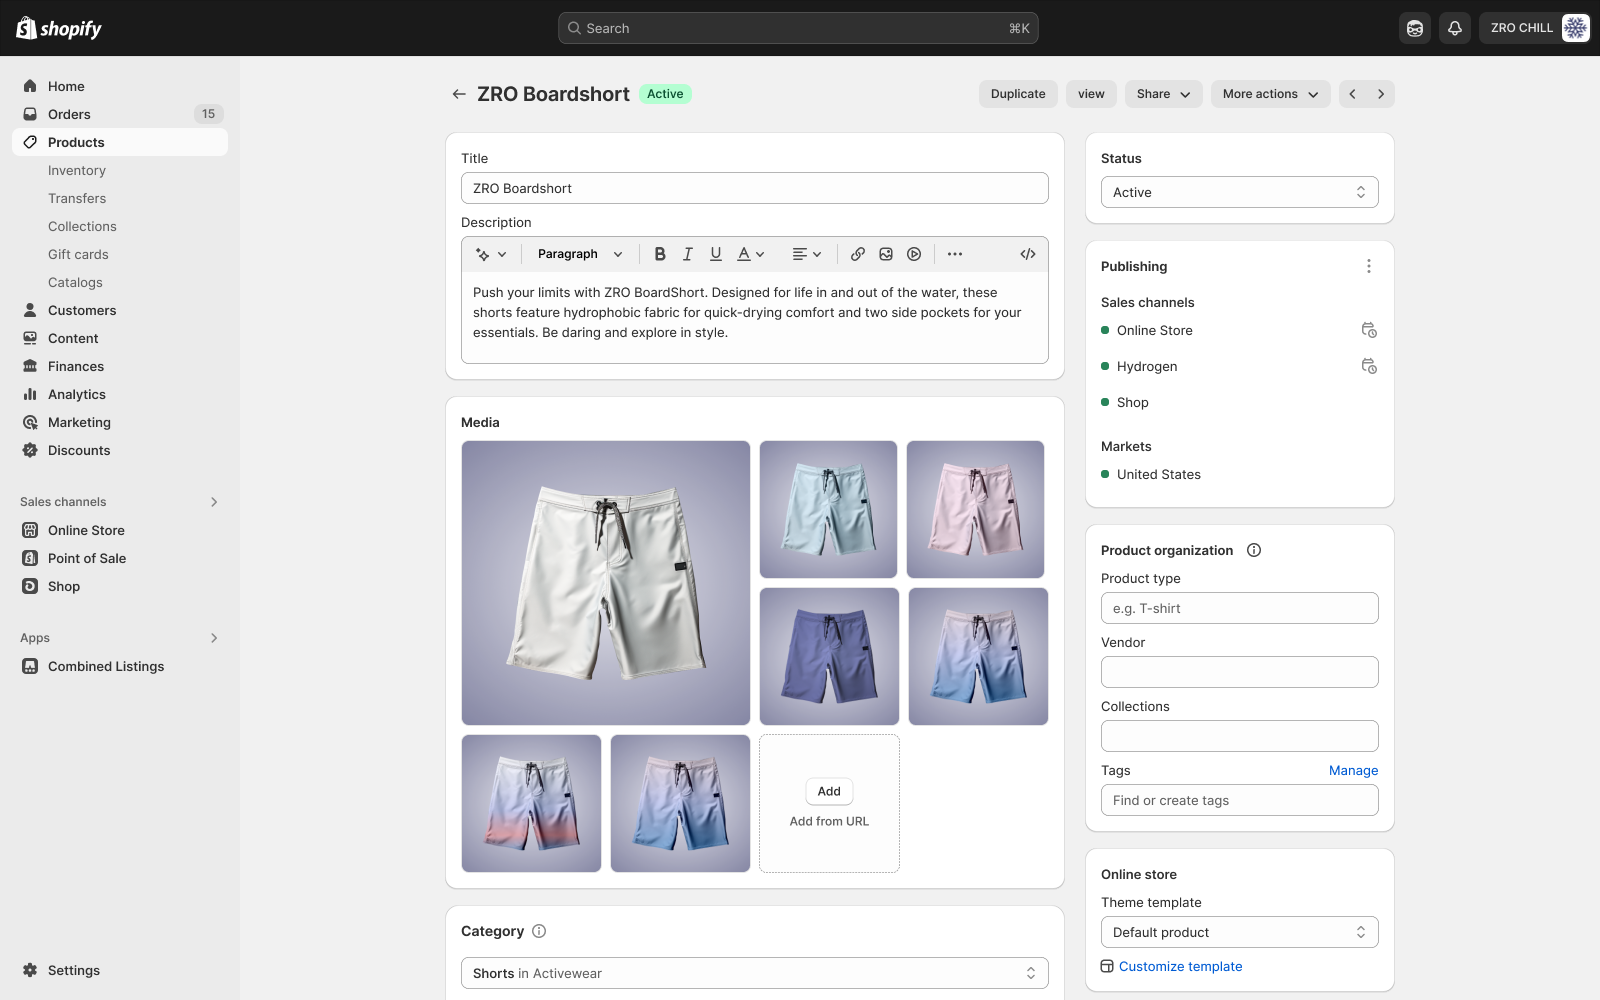The height and width of the screenshot is (1000, 1600).
Task: Open Combined Listings app
Action: [x=120, y=666]
